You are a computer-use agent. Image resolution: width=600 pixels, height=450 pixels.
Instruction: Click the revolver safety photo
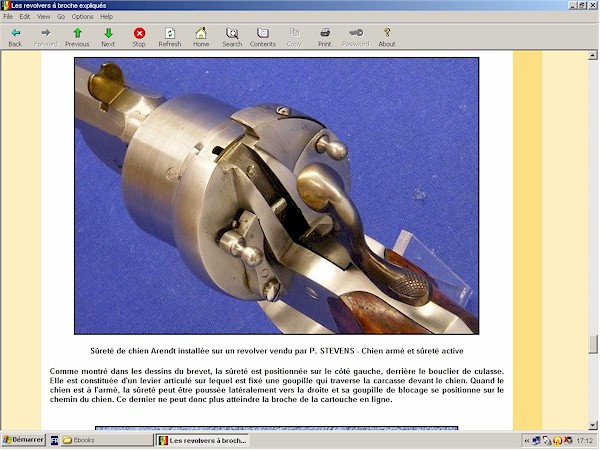click(x=276, y=195)
